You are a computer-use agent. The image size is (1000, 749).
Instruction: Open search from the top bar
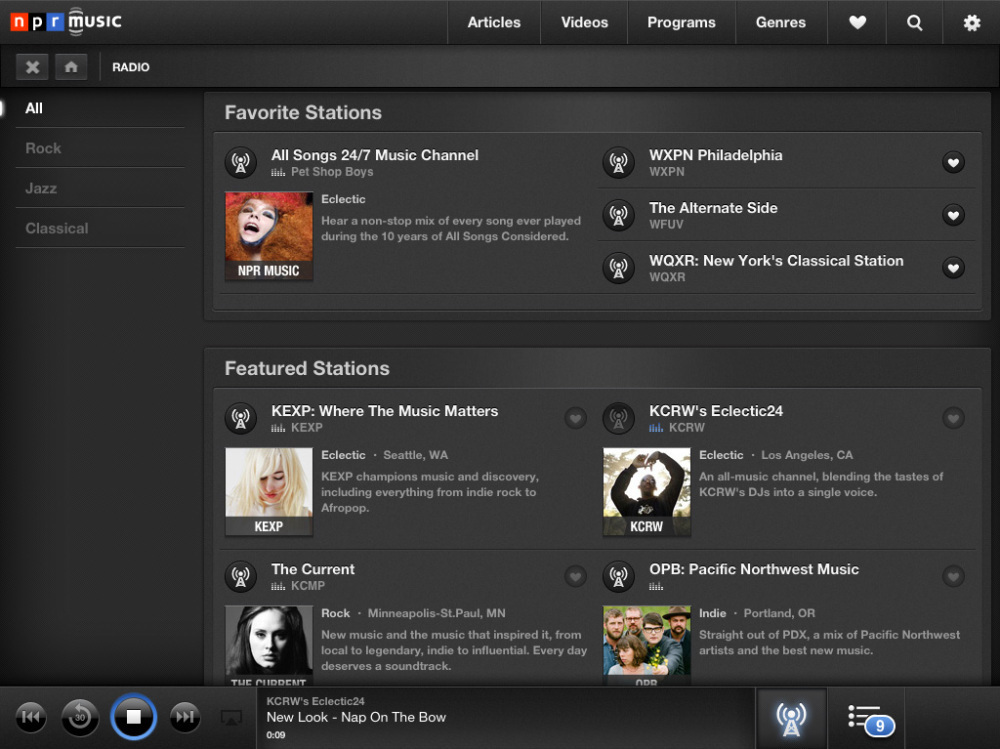[913, 22]
